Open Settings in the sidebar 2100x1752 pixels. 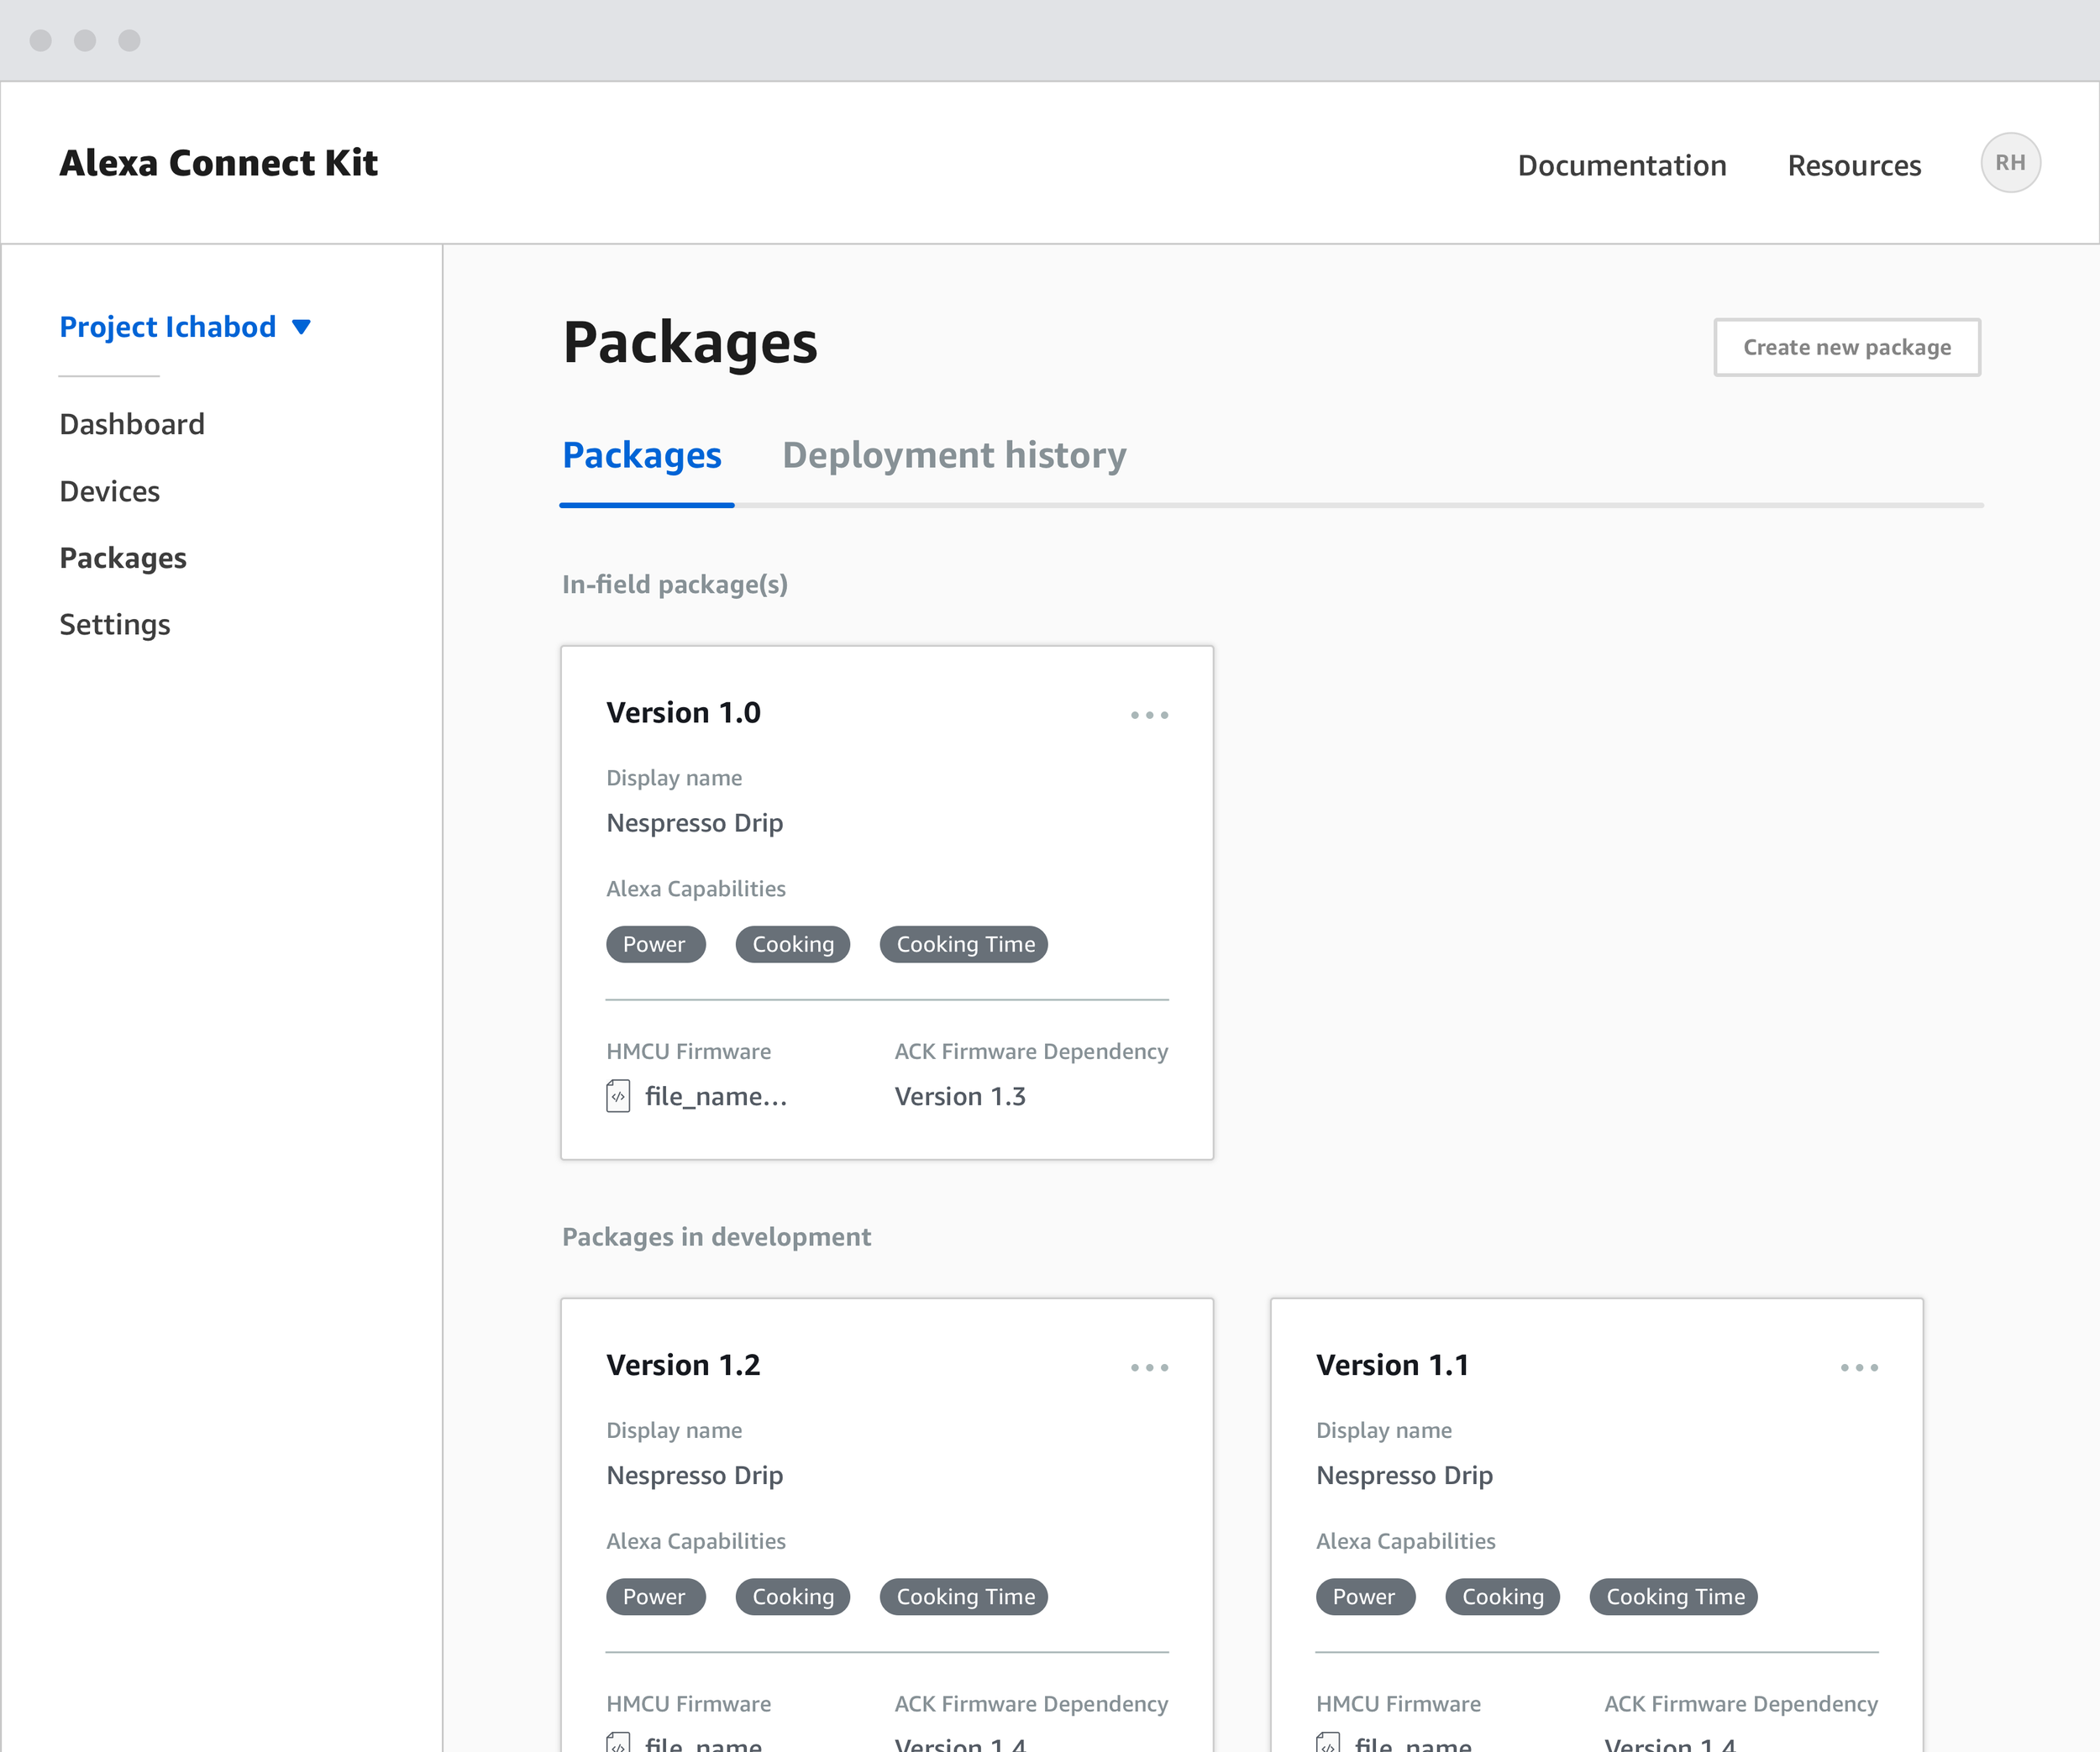115,624
